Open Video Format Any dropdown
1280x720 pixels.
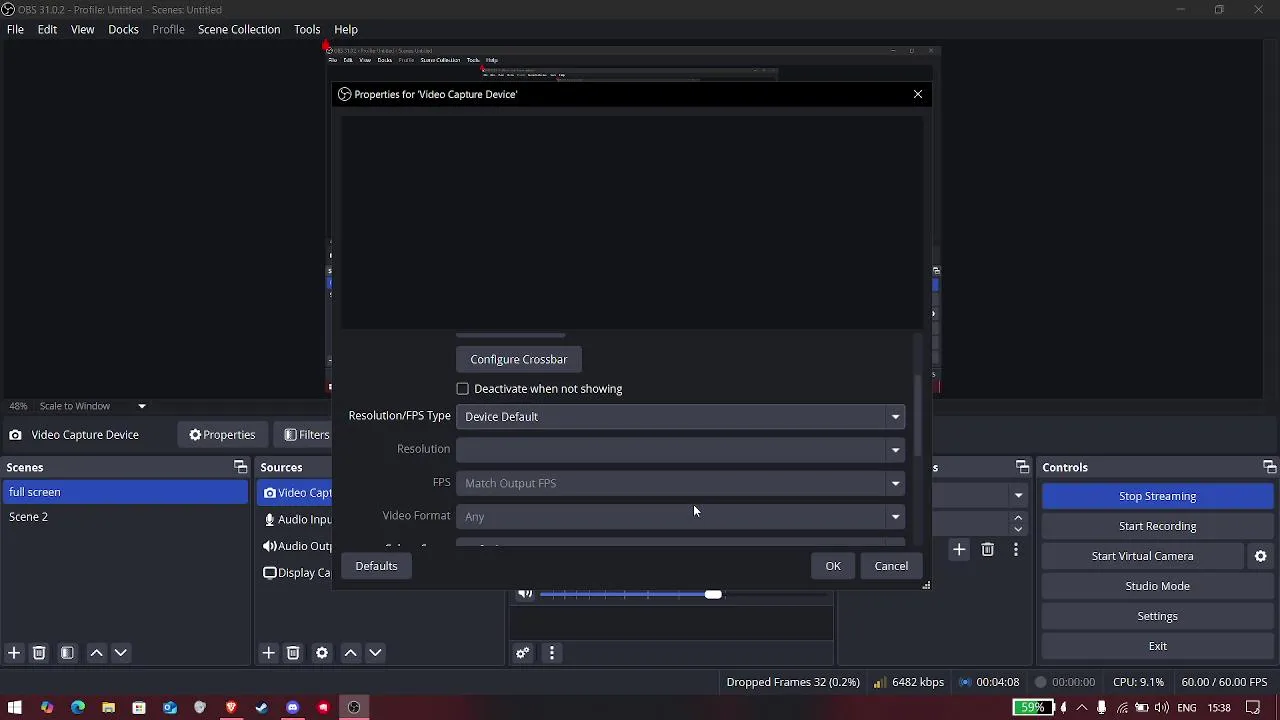(x=680, y=516)
